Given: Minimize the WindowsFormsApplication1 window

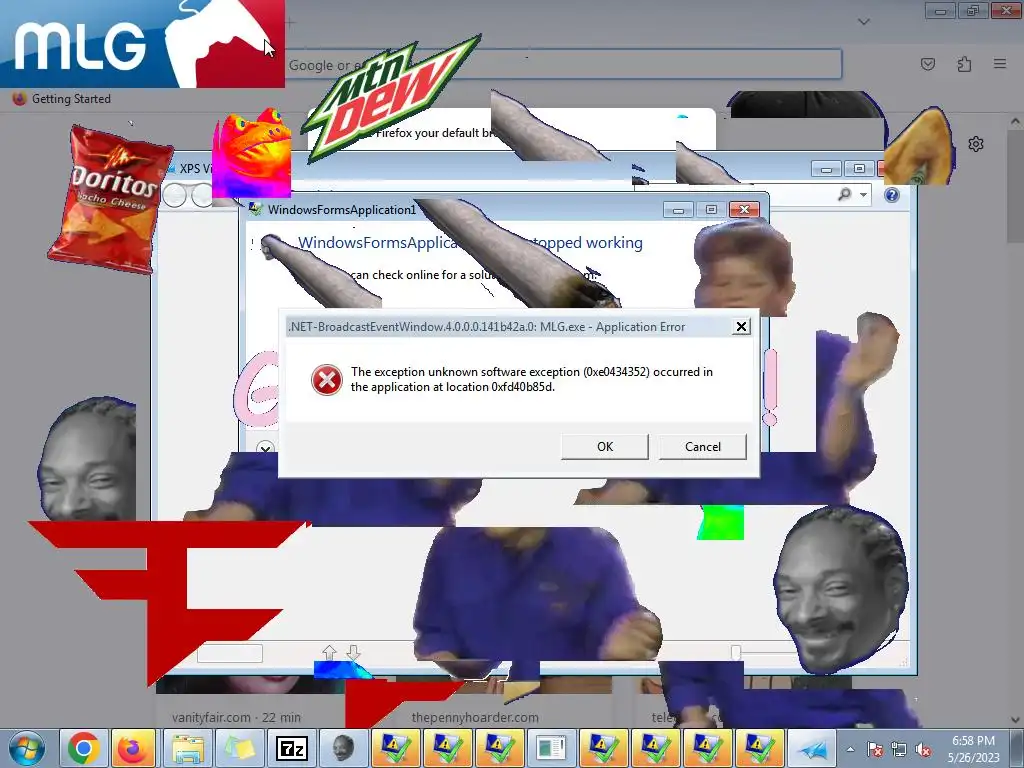Looking at the screenshot, I should pos(678,210).
